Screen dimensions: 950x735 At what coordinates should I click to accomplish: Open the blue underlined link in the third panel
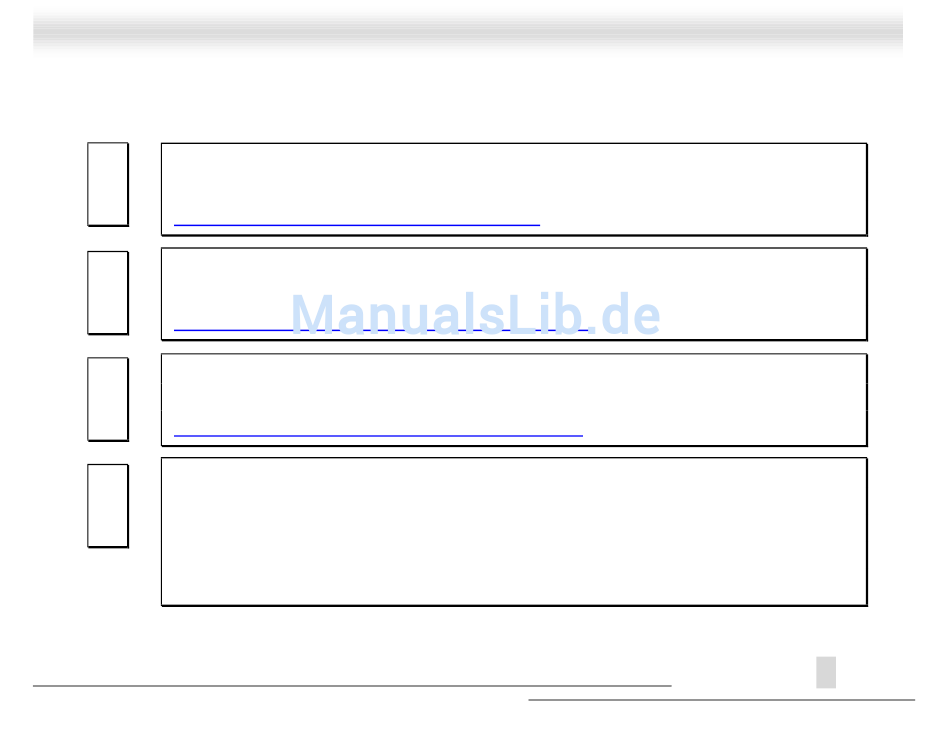click(x=377, y=435)
